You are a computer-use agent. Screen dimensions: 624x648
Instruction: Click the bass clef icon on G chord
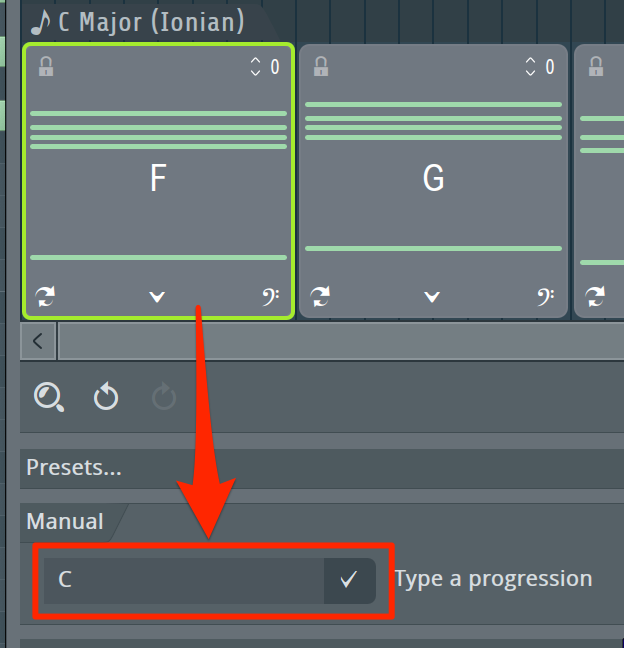click(546, 297)
